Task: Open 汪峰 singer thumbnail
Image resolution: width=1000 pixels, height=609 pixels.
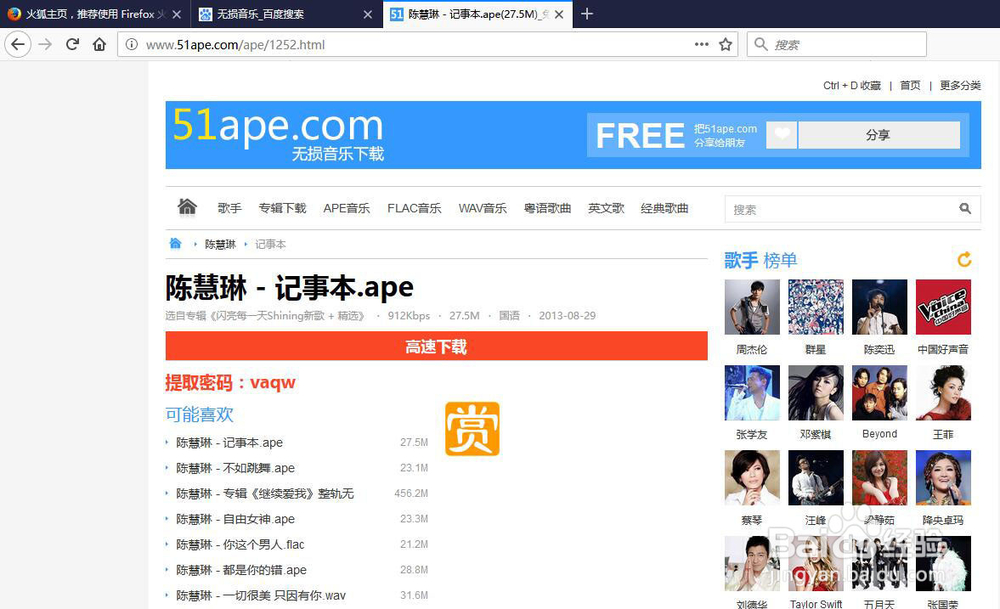Action: coord(816,478)
